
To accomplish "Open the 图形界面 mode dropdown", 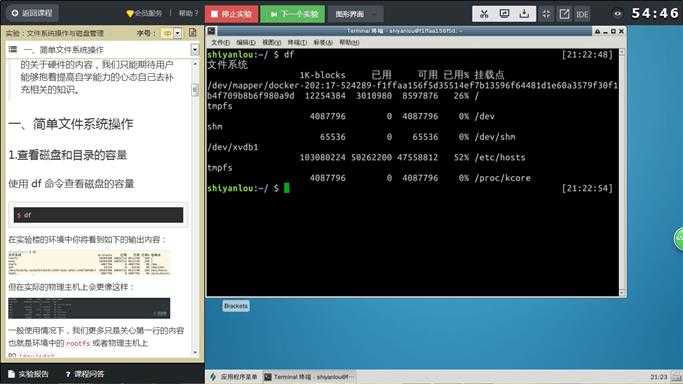I will coord(355,14).
